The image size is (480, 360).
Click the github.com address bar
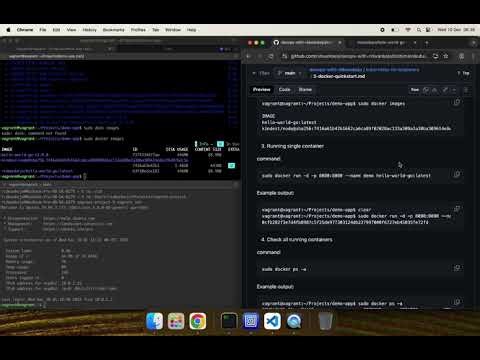tap(358, 56)
